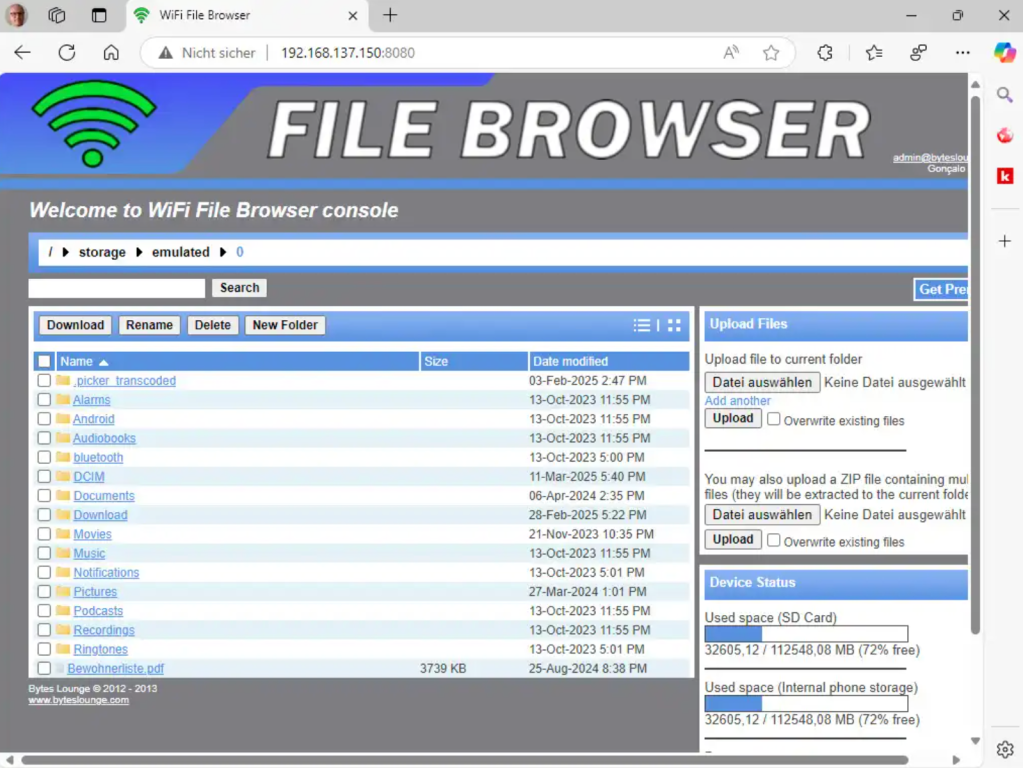Image resolution: width=1023 pixels, height=768 pixels.
Task: Open browser extensions puzzle icon
Action: [825, 53]
